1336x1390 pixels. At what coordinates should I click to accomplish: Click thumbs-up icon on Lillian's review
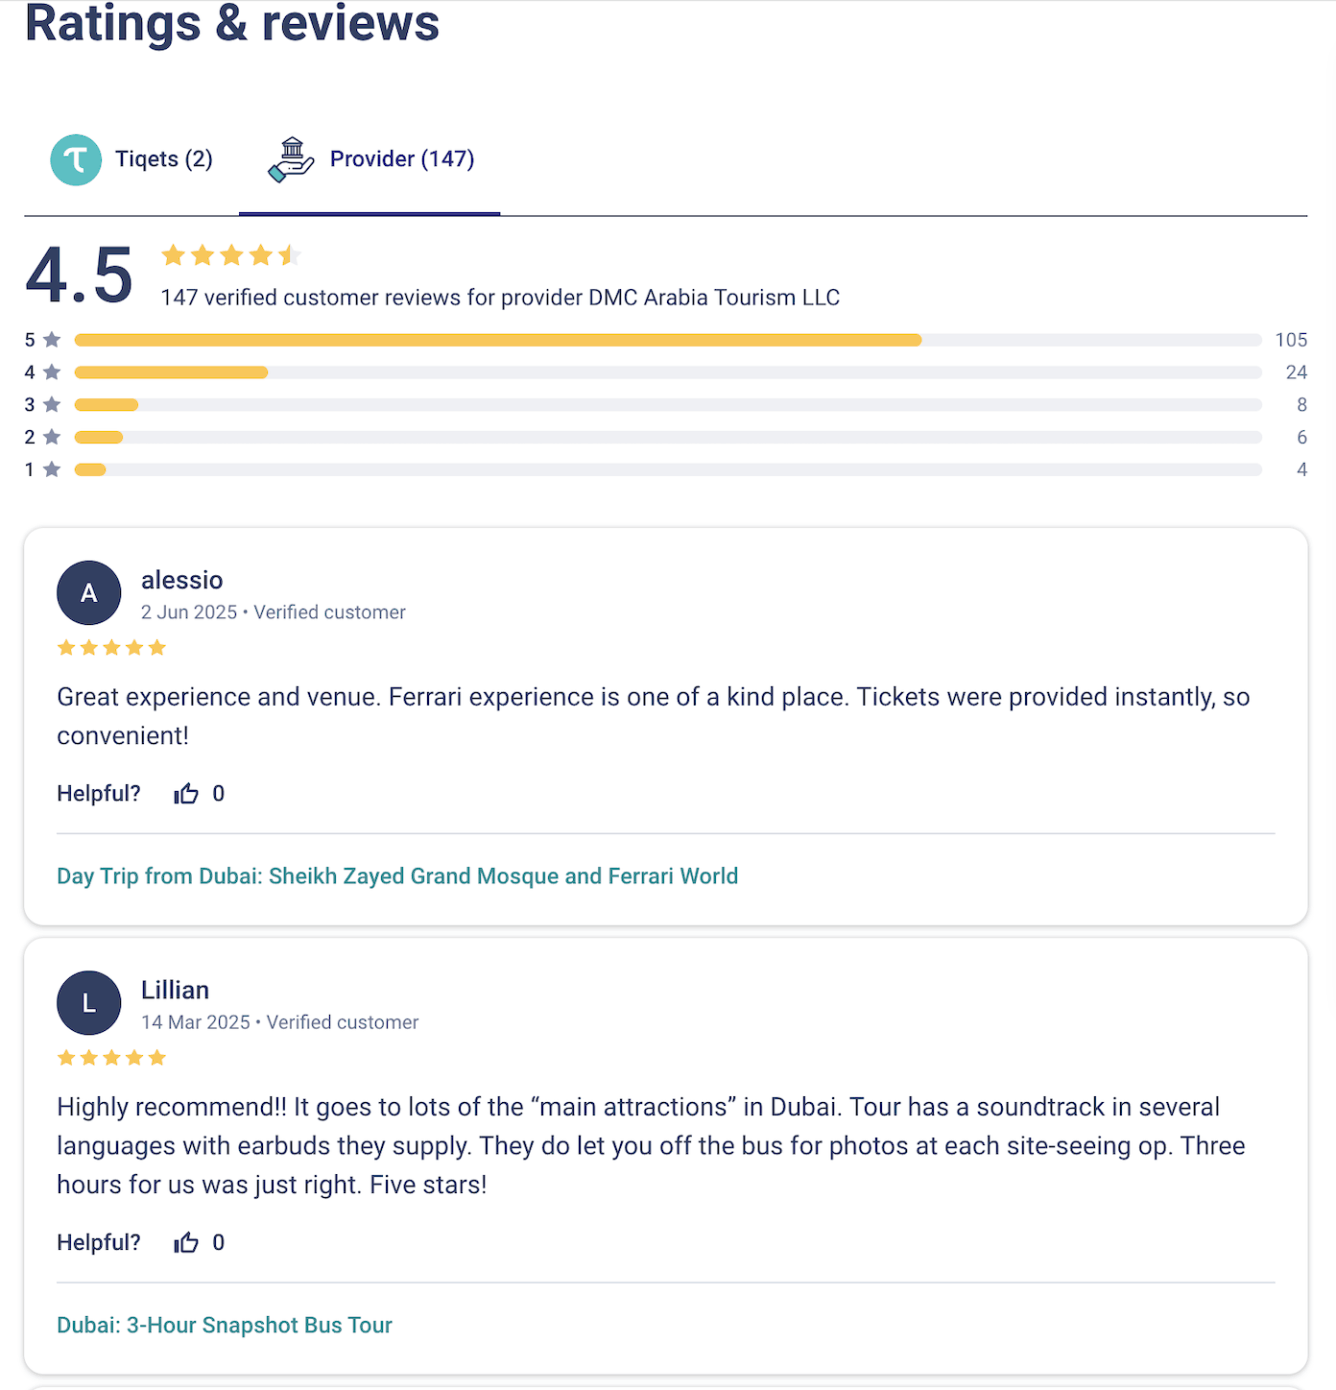[186, 1243]
